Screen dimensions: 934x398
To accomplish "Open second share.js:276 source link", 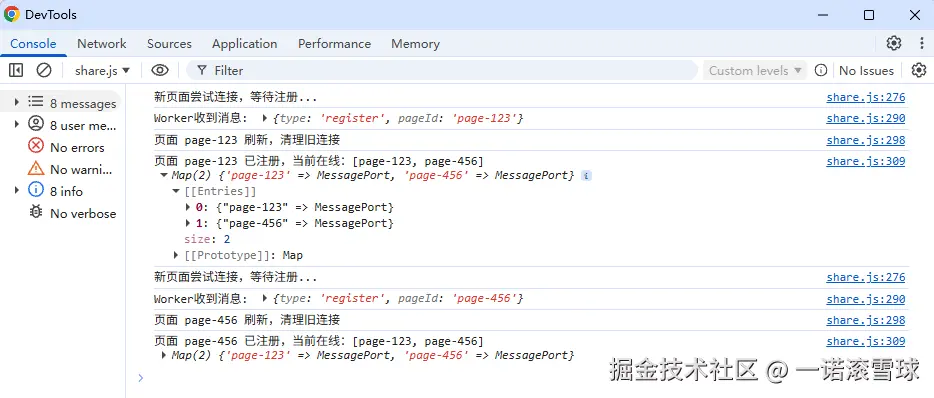I will point(865,277).
